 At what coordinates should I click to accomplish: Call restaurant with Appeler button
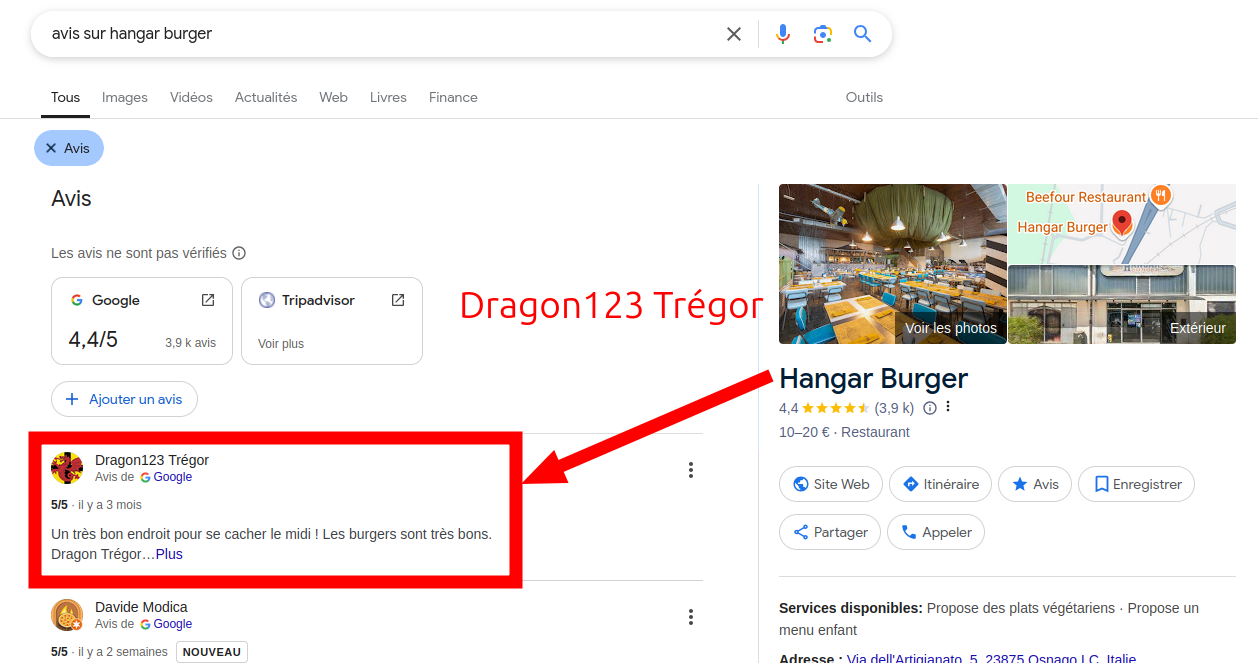[x=936, y=532]
